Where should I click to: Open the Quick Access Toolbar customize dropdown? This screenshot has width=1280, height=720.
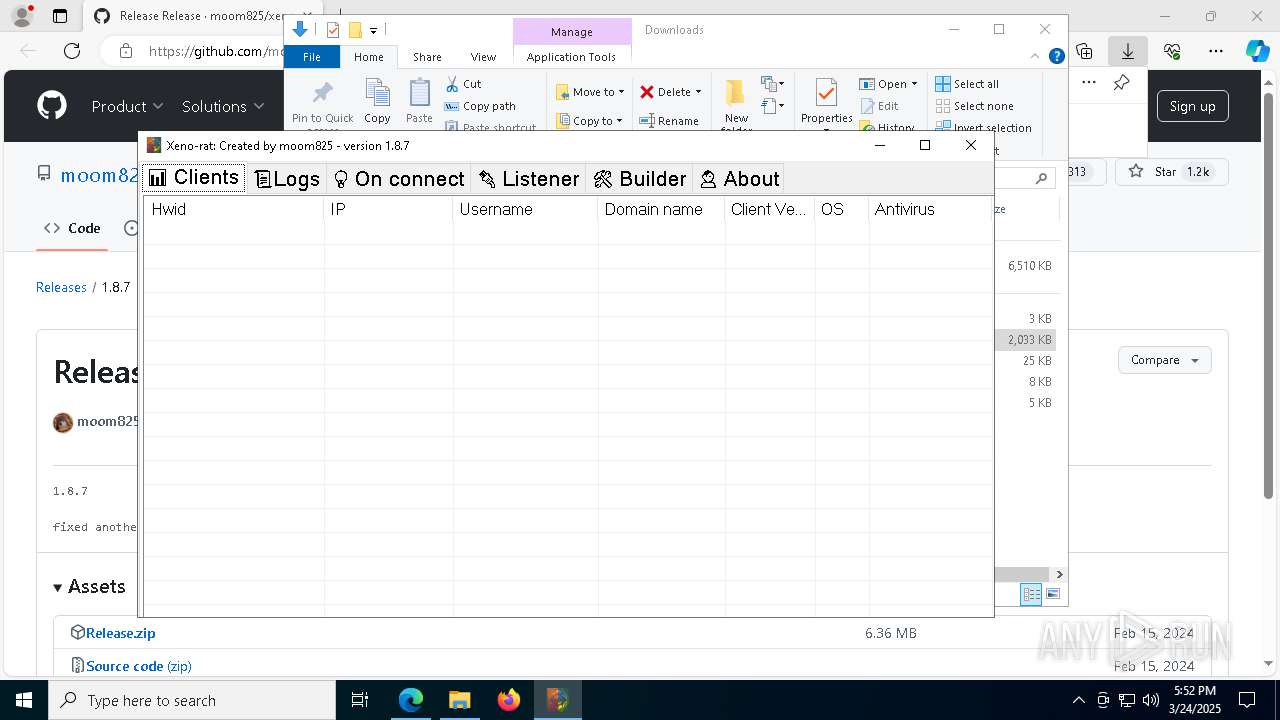tap(373, 31)
